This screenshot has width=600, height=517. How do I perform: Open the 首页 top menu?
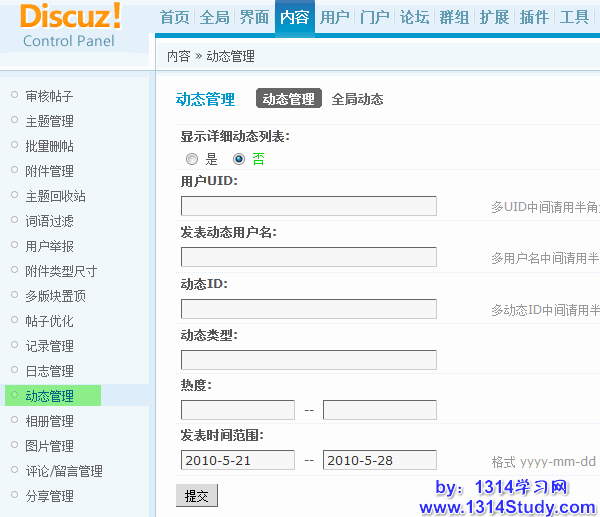tap(174, 17)
